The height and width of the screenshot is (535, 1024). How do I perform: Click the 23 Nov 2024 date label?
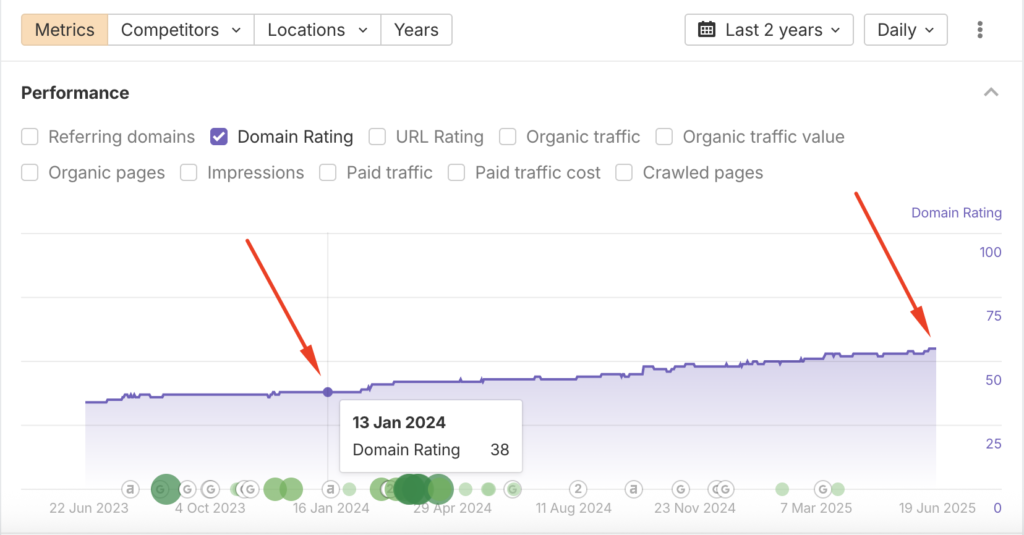point(695,508)
